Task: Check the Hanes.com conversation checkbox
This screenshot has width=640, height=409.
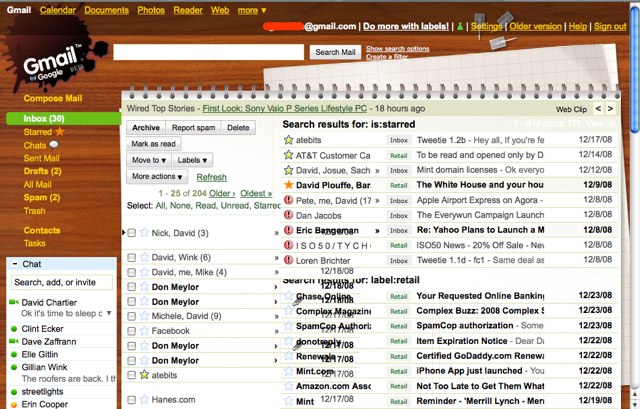Action: 131,400
